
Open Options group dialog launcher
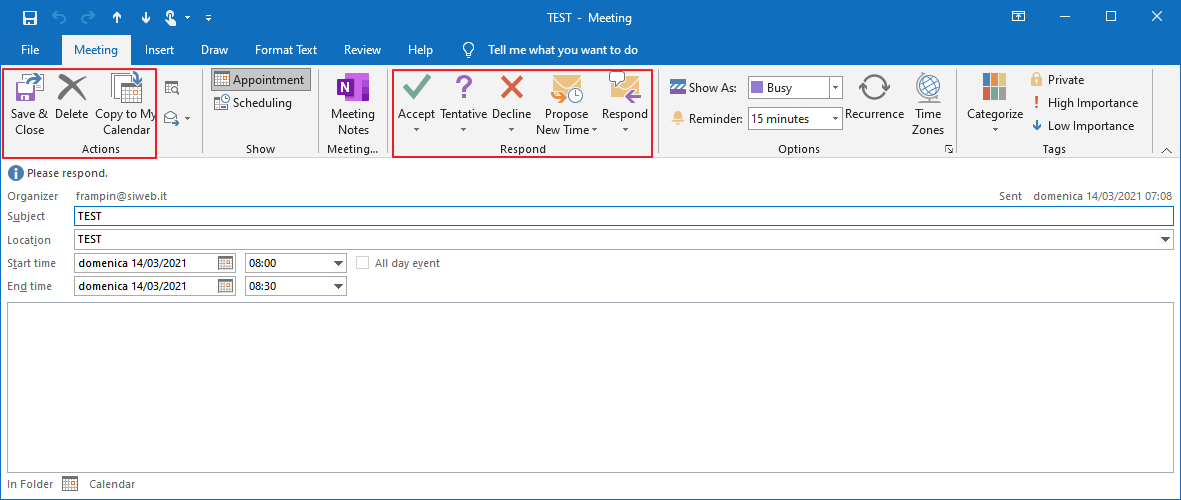click(x=949, y=150)
